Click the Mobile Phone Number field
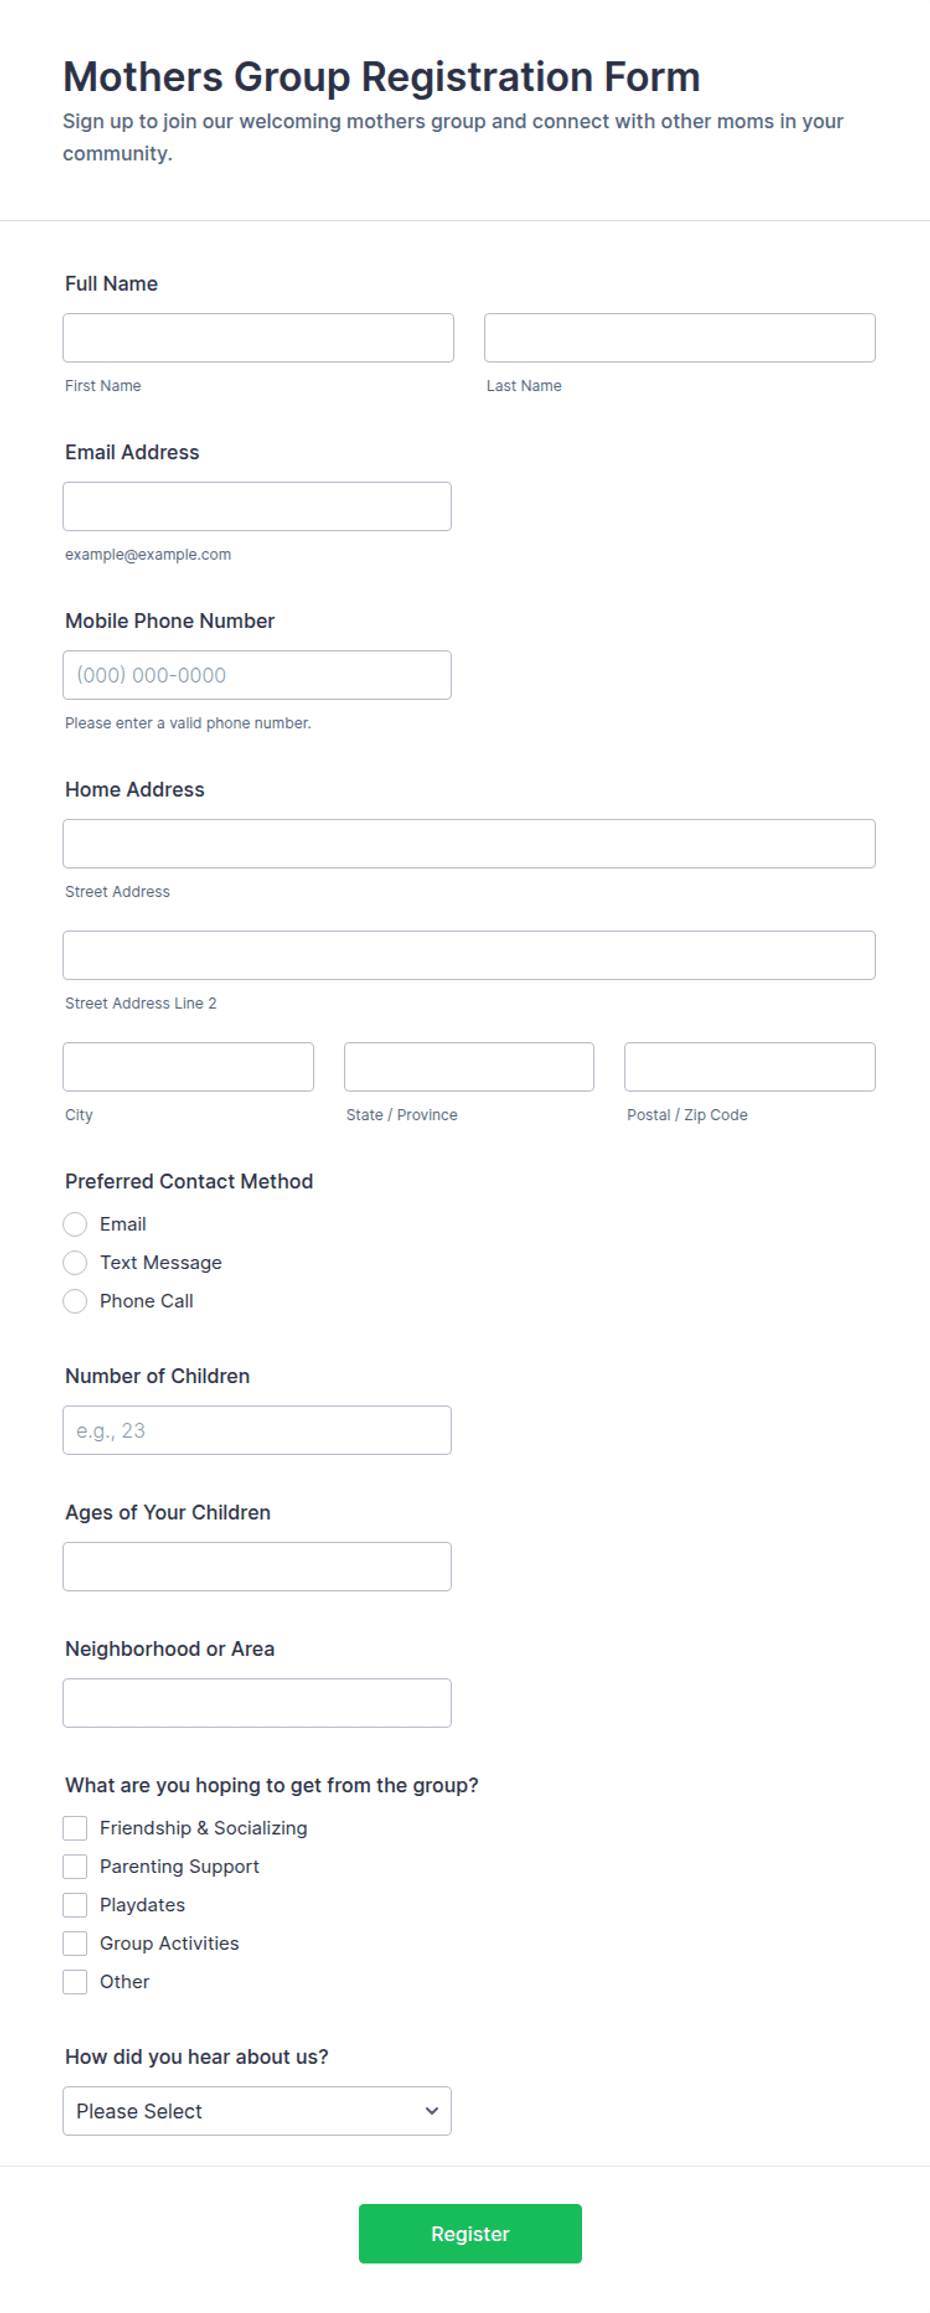The width and height of the screenshot is (930, 2313). click(x=257, y=675)
